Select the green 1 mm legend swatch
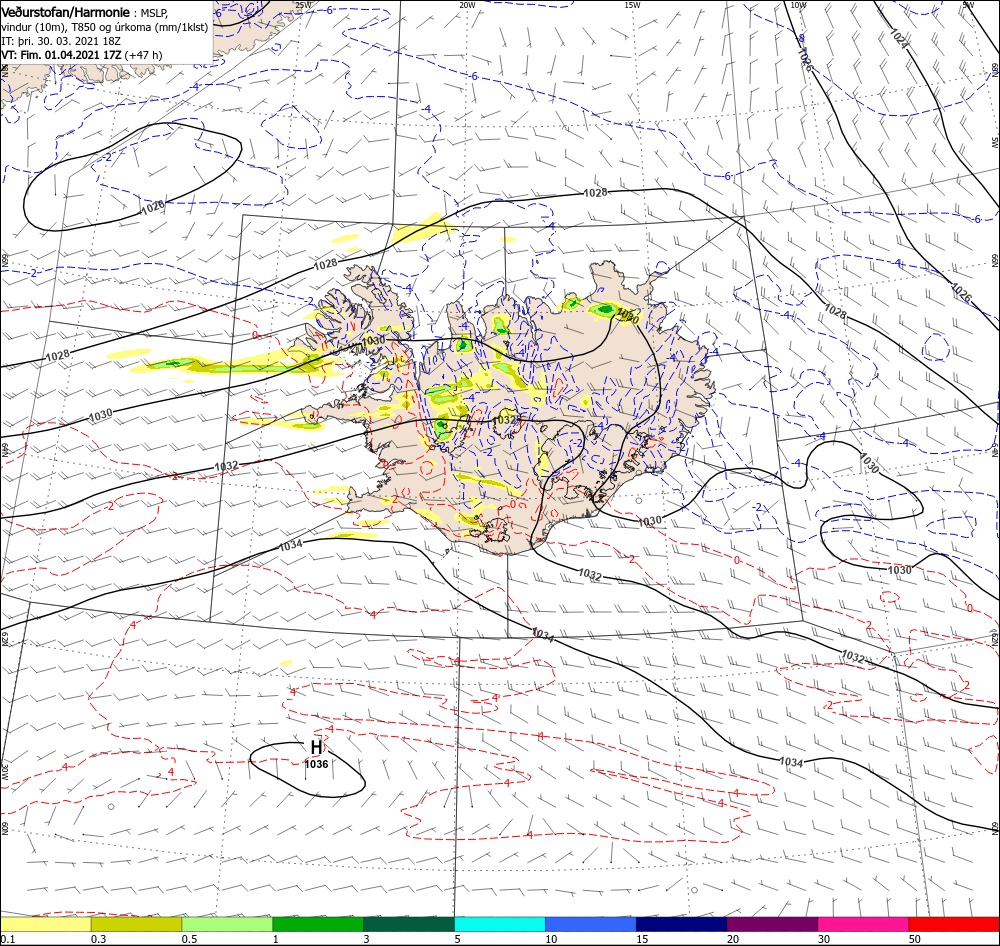 click(318, 924)
